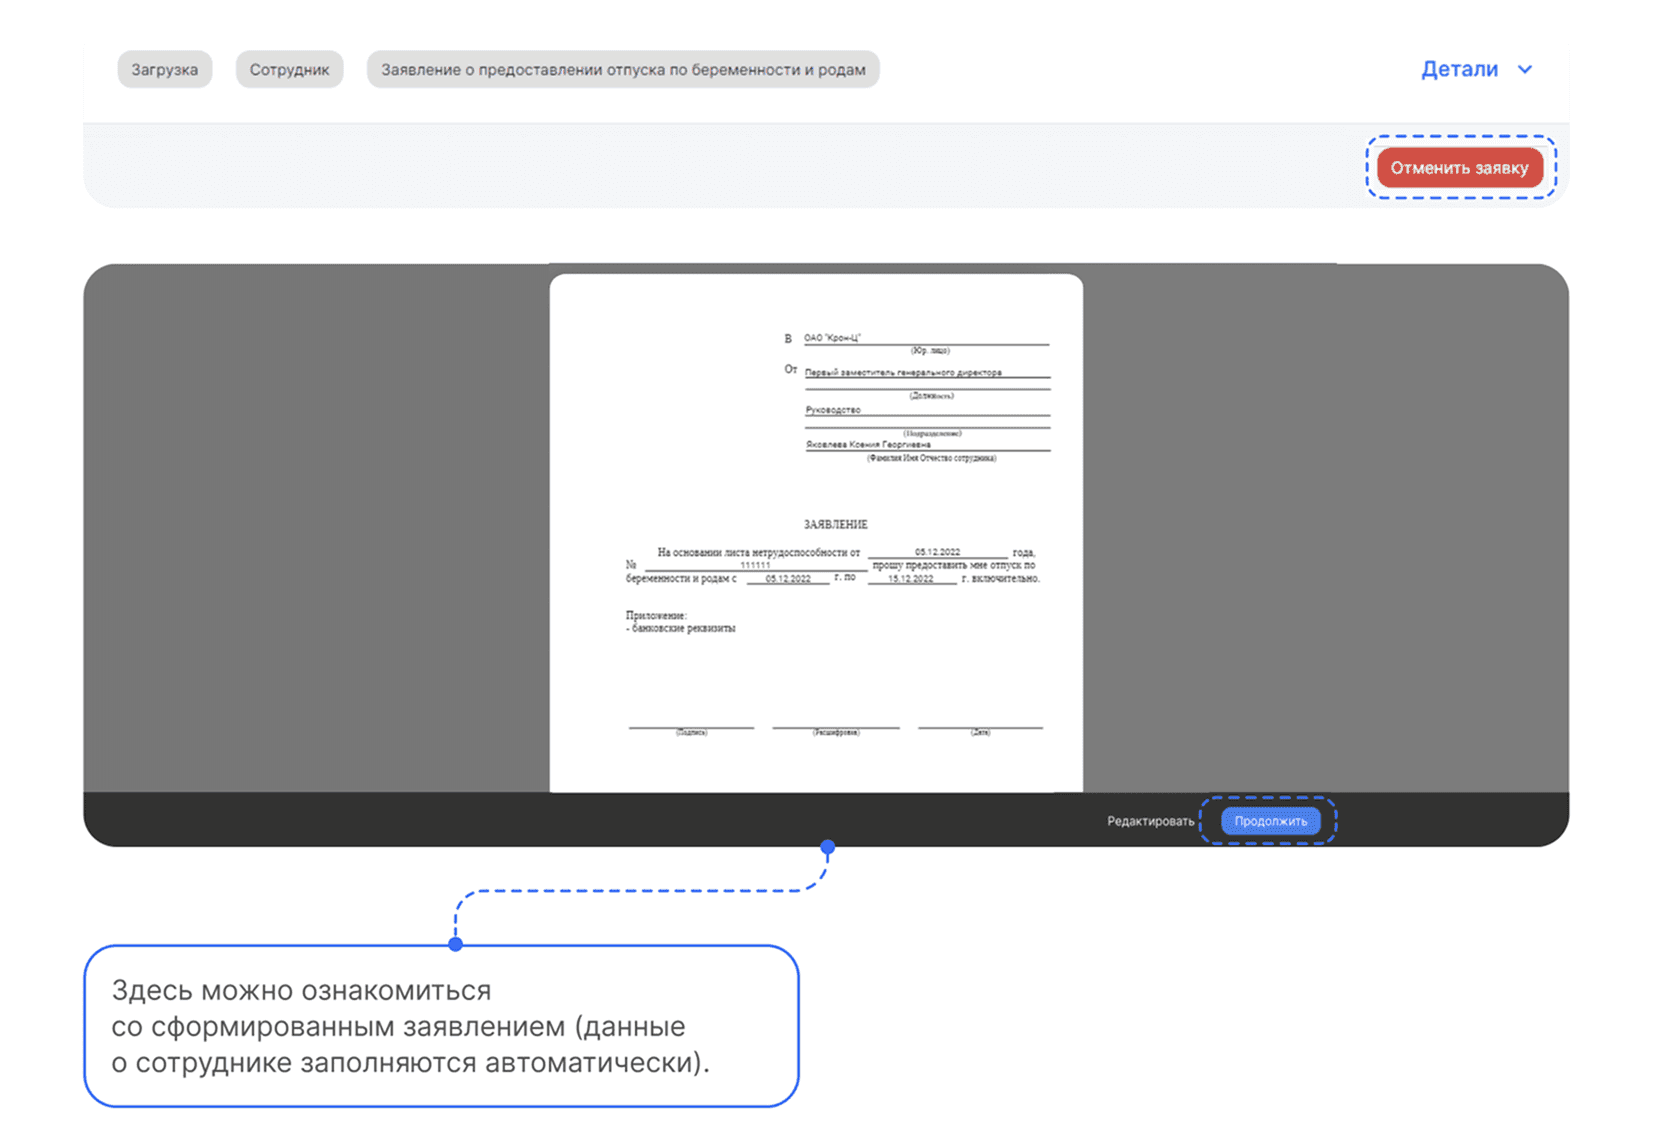Viewport: 1653px width, 1135px height.
Task: Select the Сотрудник step chip
Action: (289, 70)
